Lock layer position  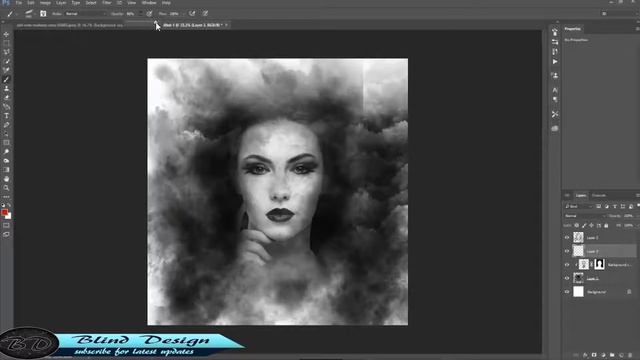coord(591,225)
